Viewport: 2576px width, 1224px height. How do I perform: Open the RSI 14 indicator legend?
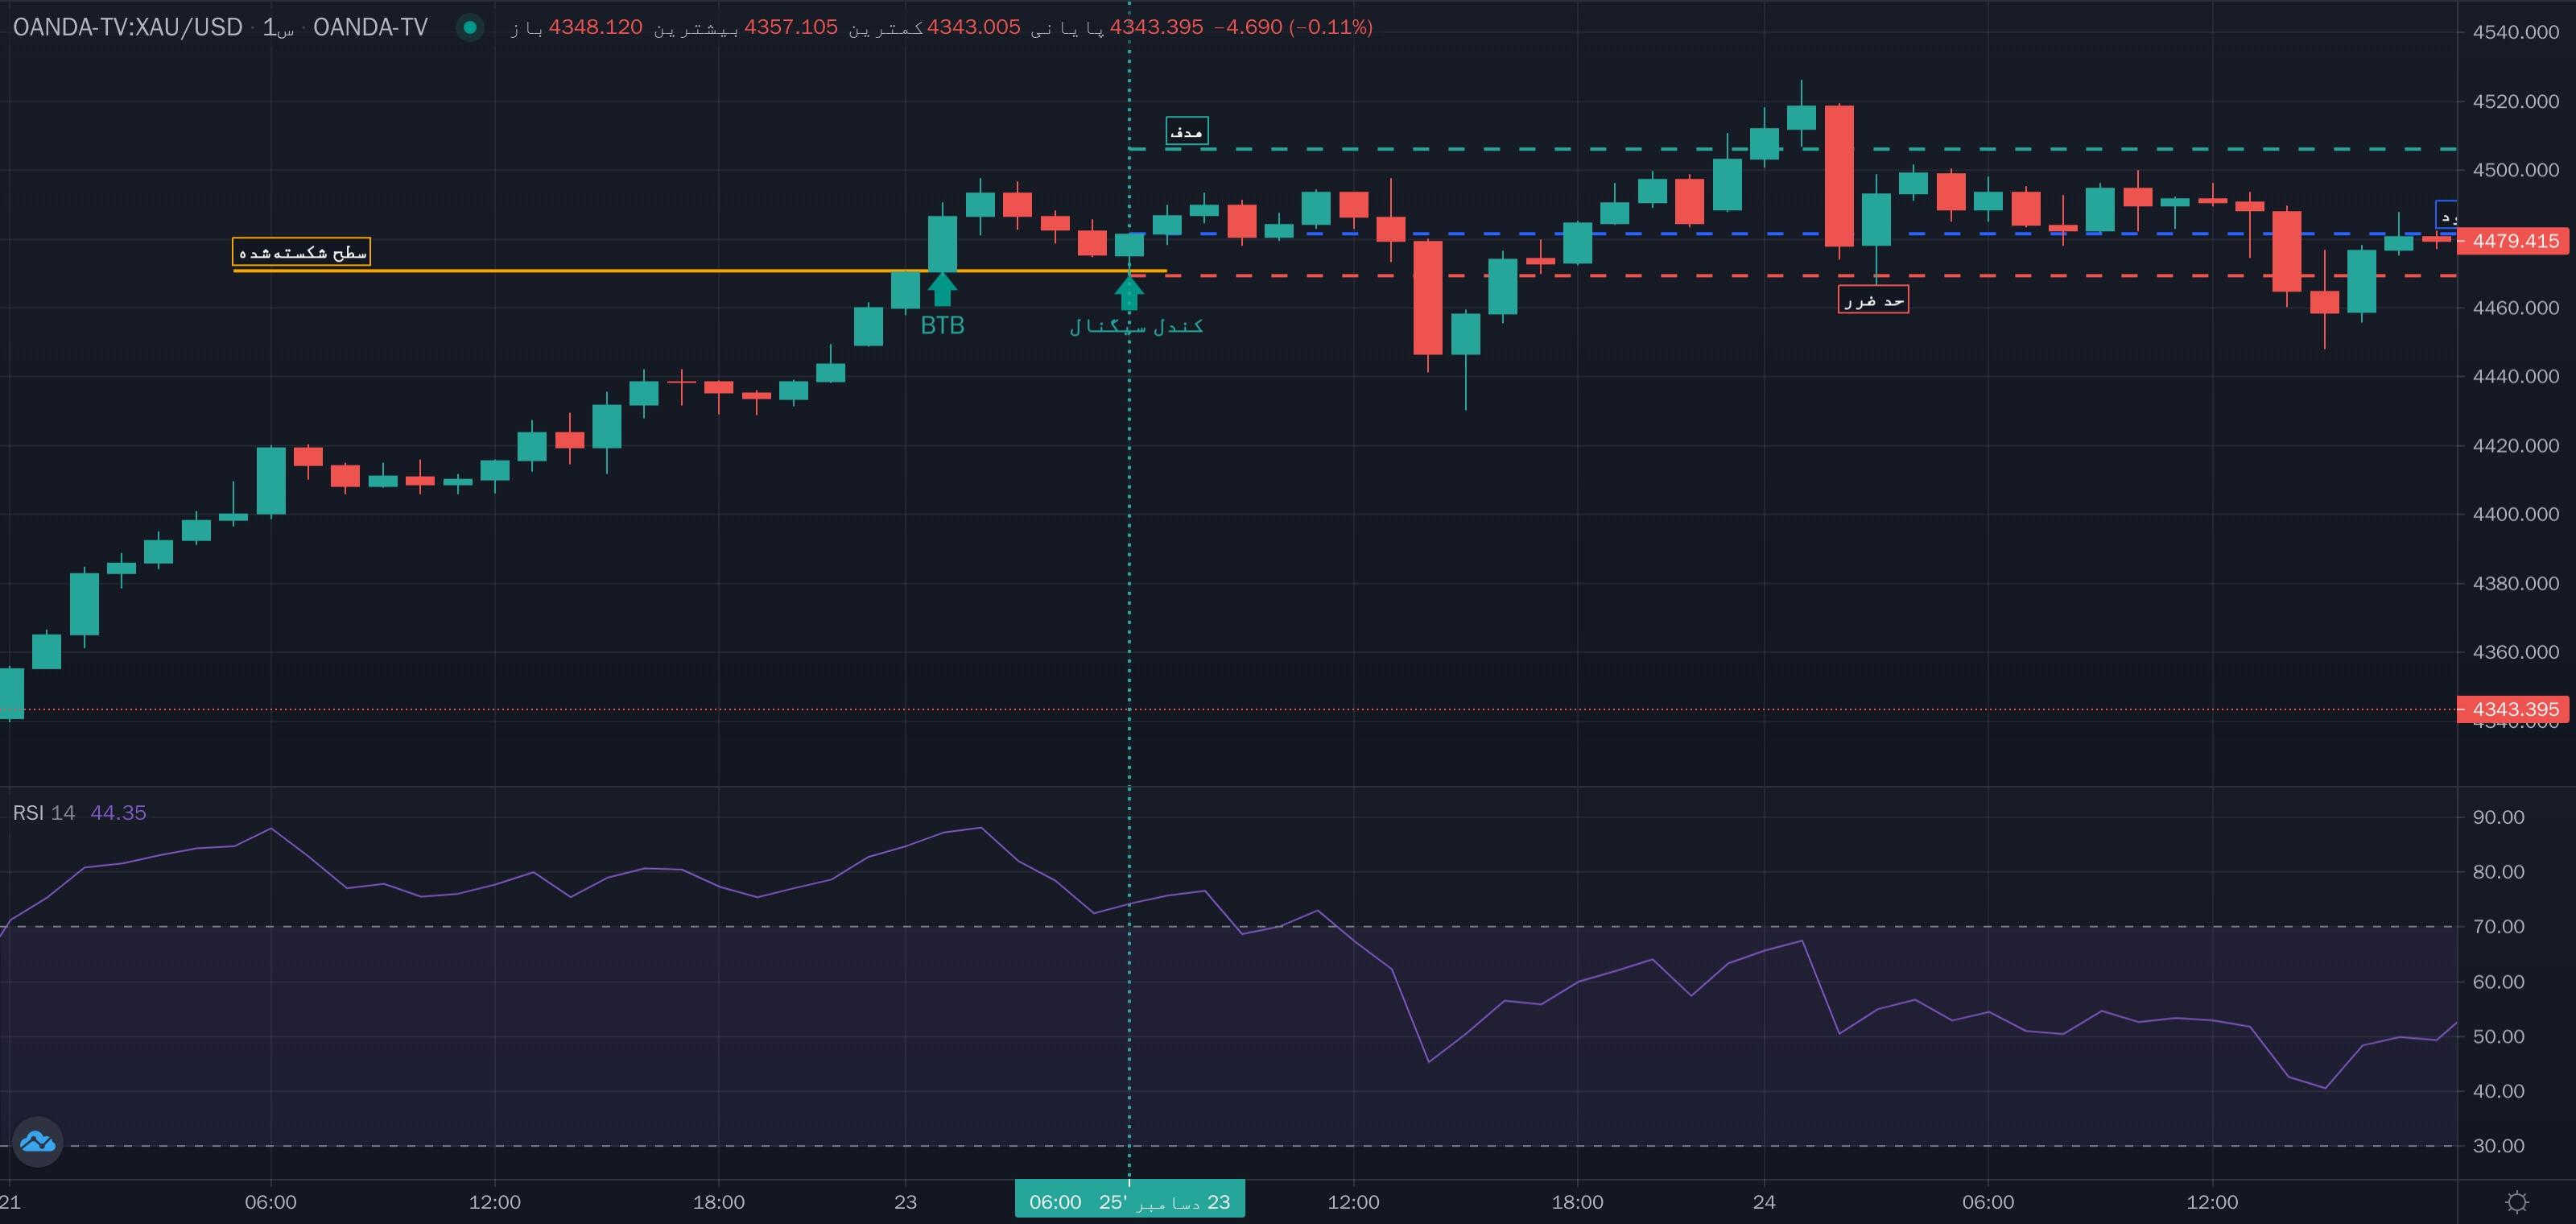pyautogui.click(x=44, y=813)
